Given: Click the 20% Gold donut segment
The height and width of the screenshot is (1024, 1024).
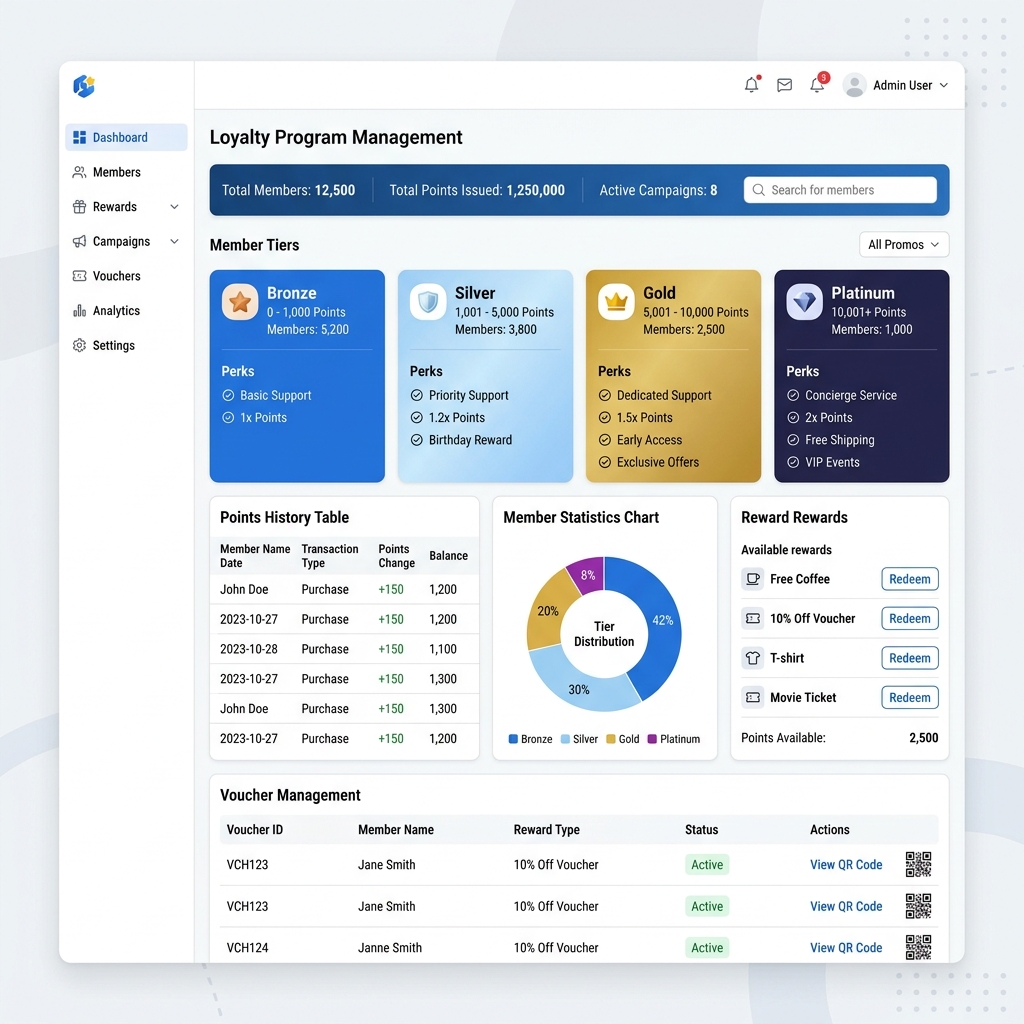Looking at the screenshot, I should click(x=548, y=611).
